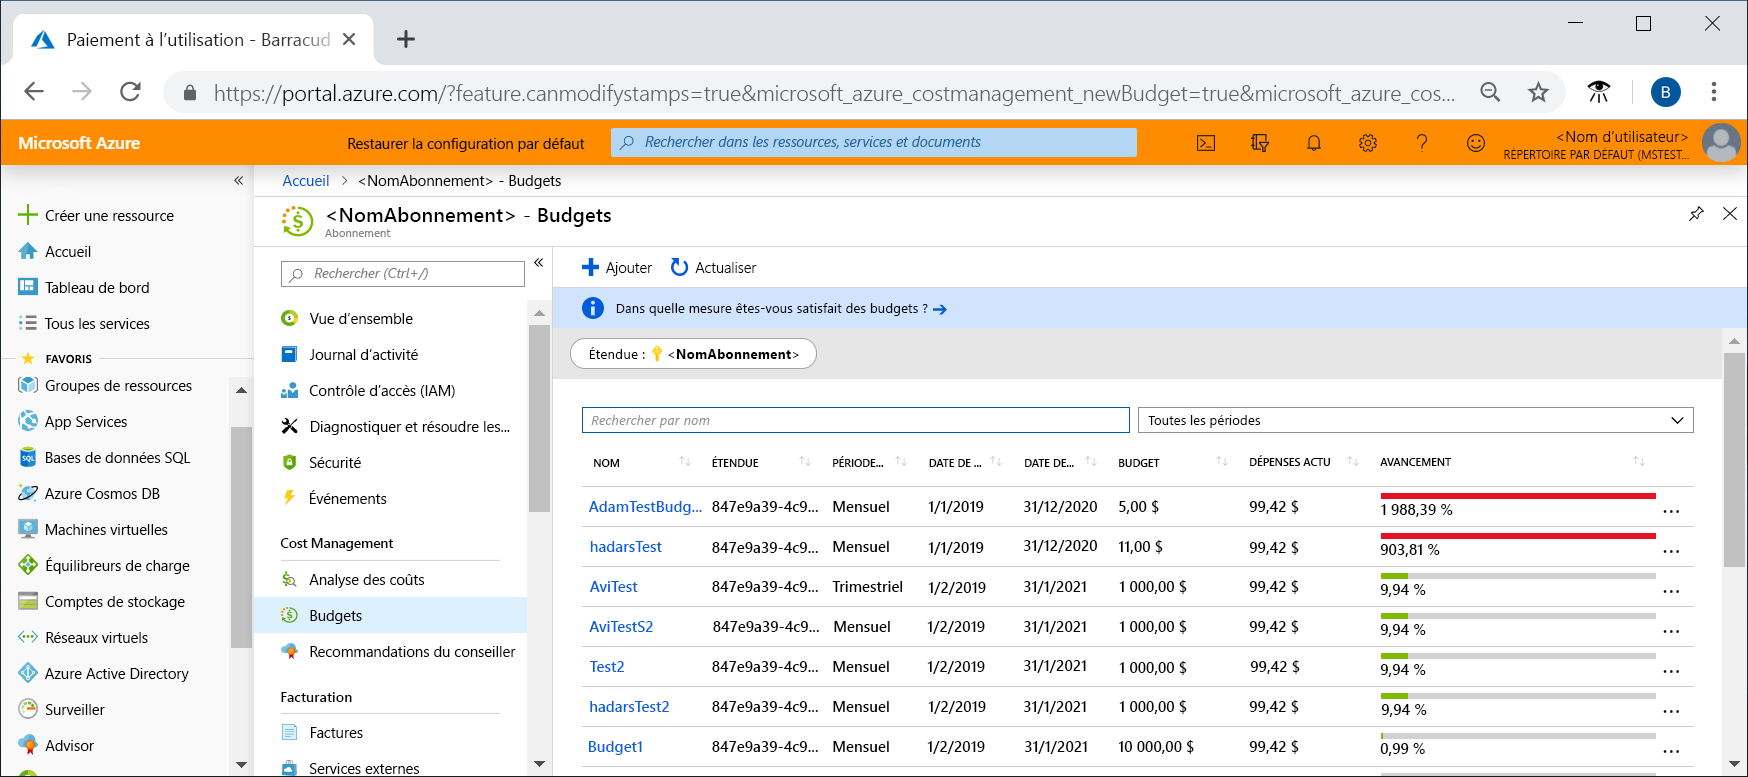This screenshot has width=1748, height=777.
Task: Click AdamTestBudget red progress bar
Action: (1518, 496)
